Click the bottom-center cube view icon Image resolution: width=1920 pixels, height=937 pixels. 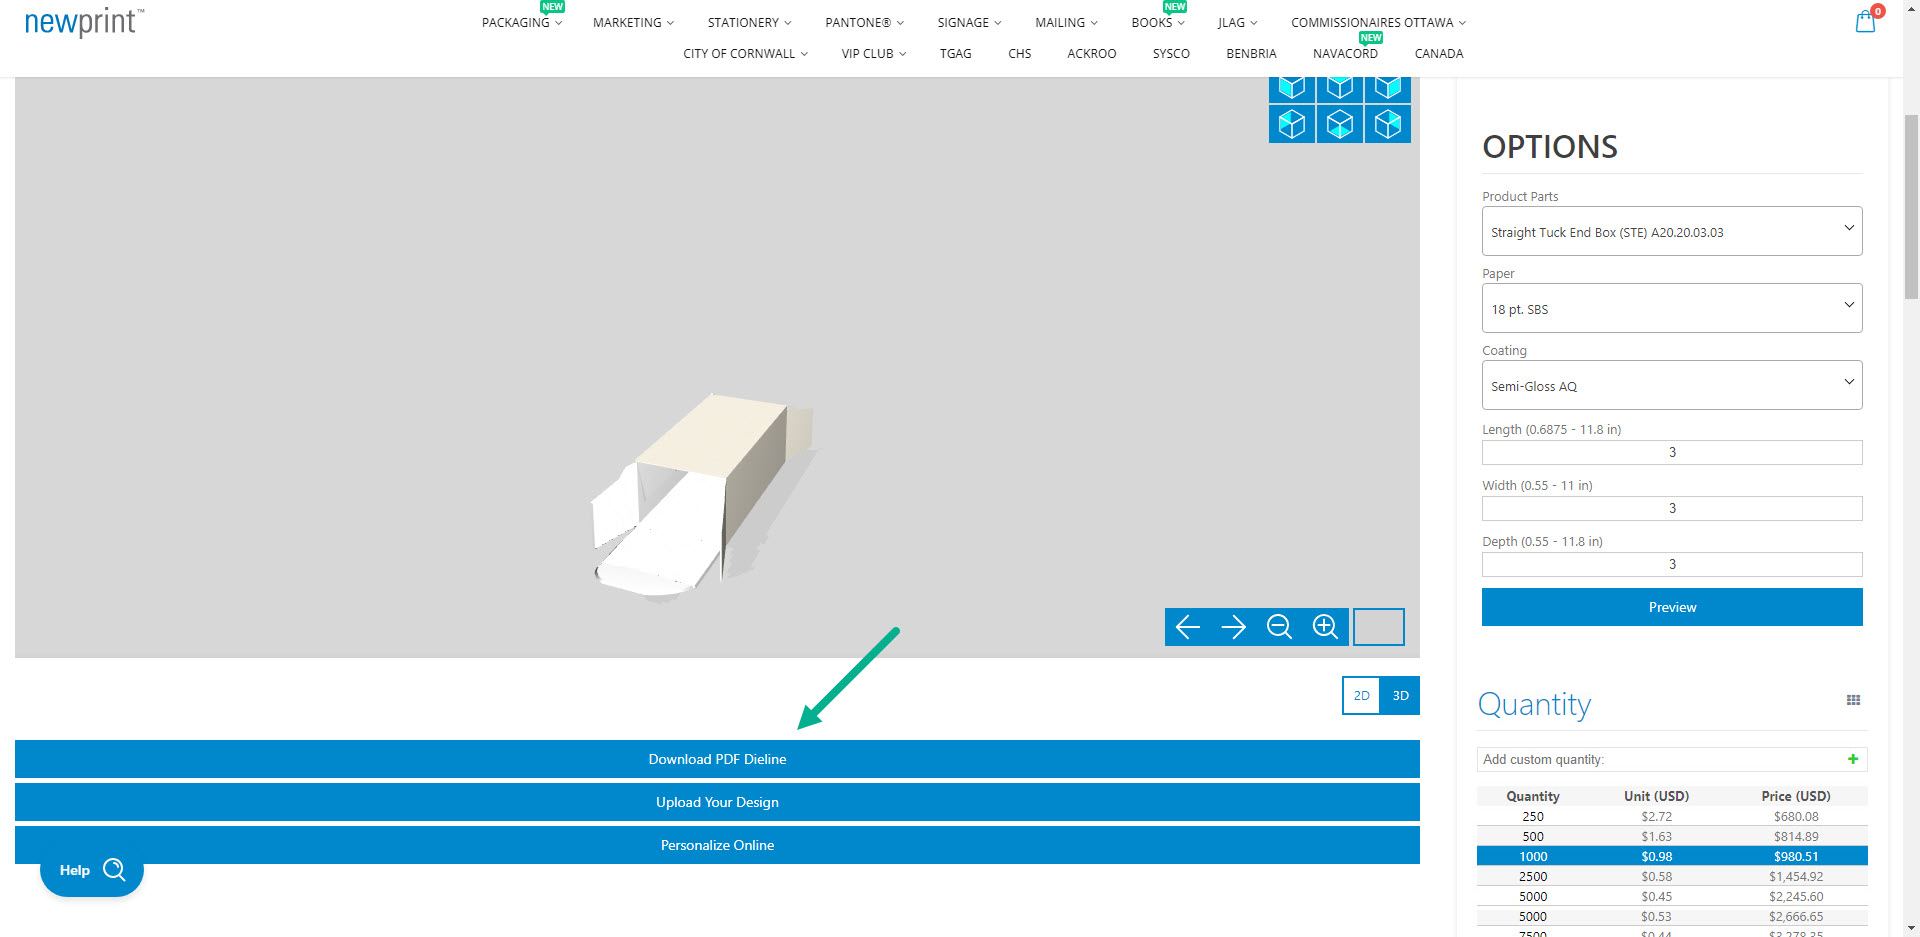pyautogui.click(x=1339, y=124)
